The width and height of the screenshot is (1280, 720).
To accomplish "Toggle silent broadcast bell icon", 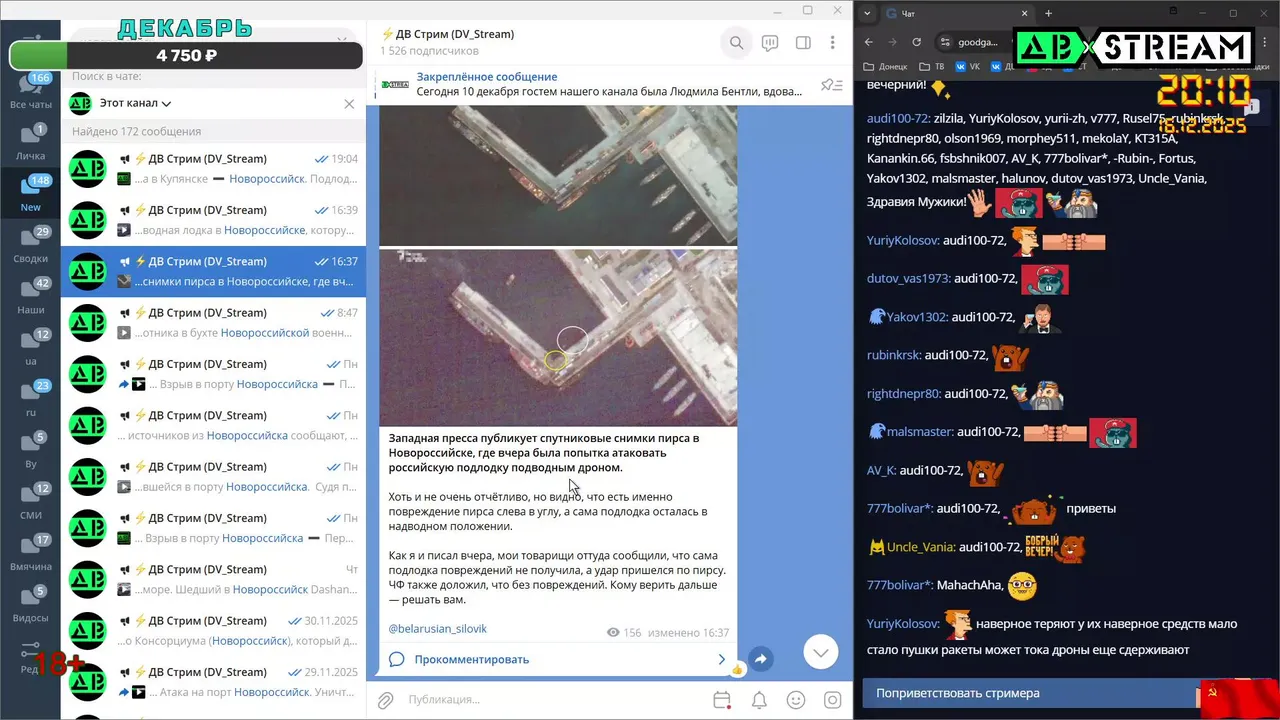I will [759, 700].
